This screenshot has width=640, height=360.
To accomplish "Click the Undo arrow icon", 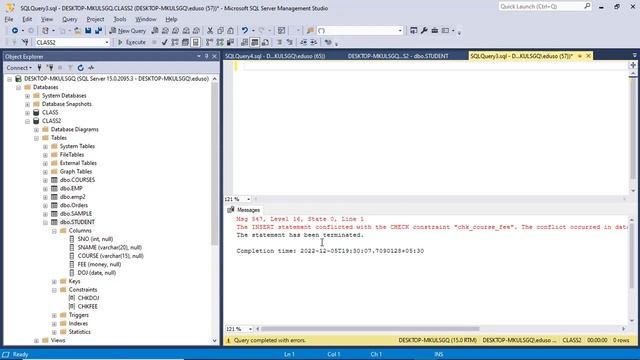I will click(x=244, y=31).
